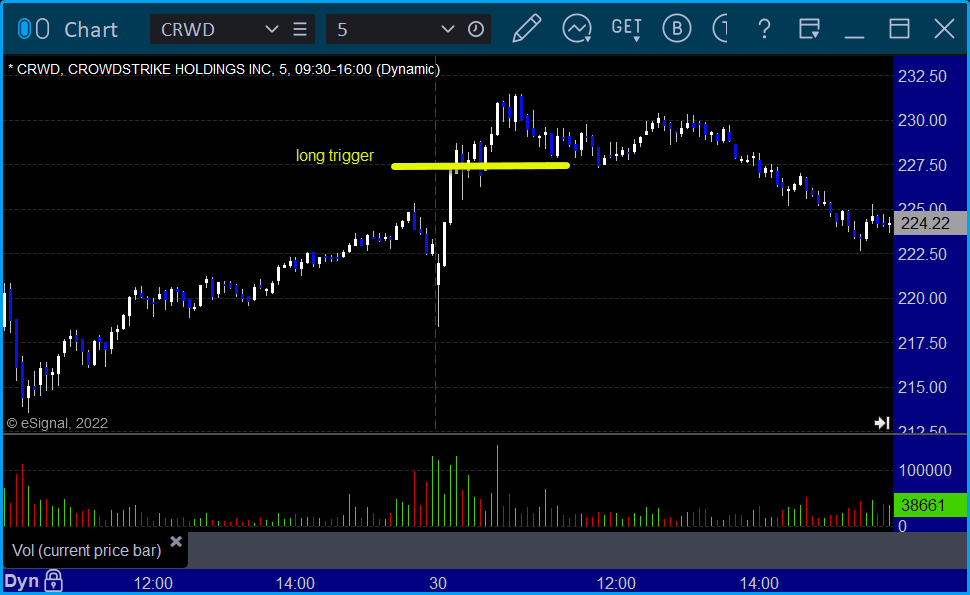Select the yellow long trigger line
This screenshot has height=595, width=970.
click(x=480, y=166)
